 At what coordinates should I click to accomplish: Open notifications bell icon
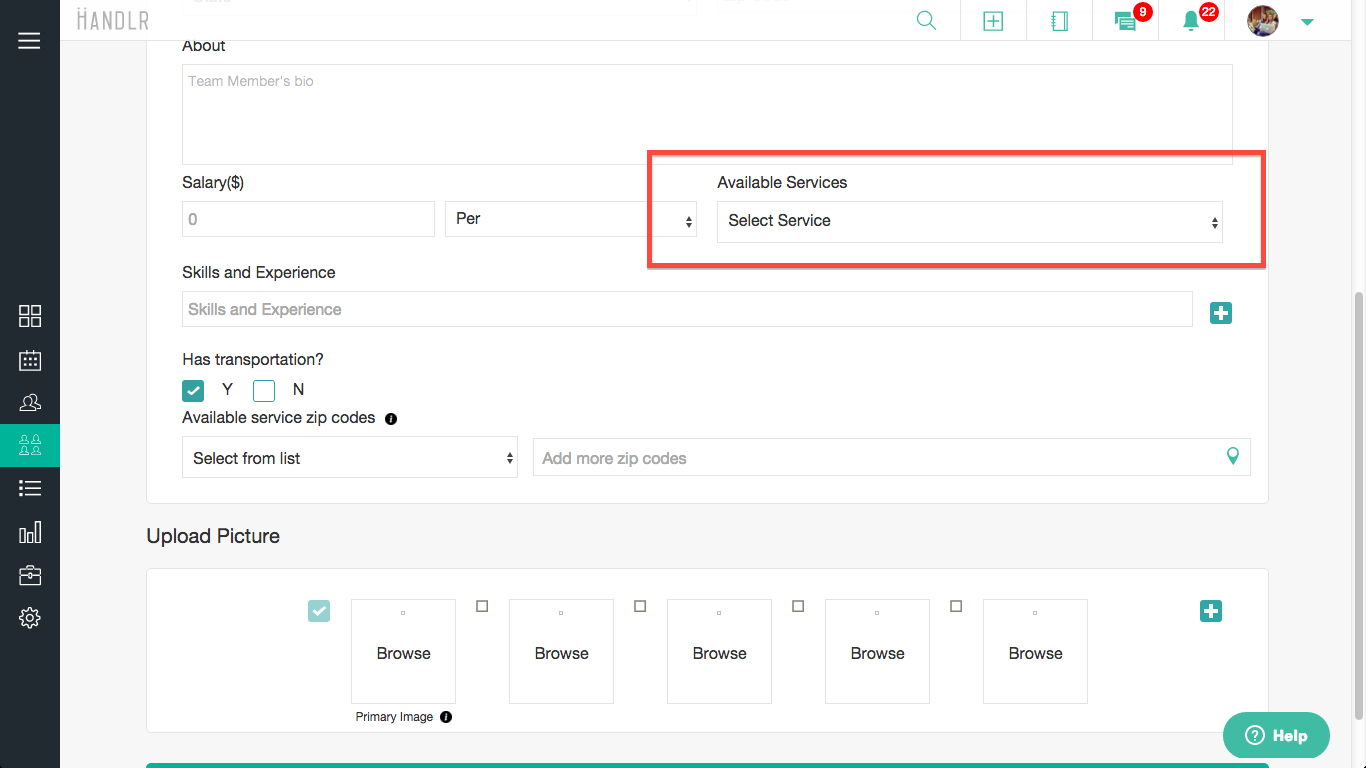[x=1191, y=21]
